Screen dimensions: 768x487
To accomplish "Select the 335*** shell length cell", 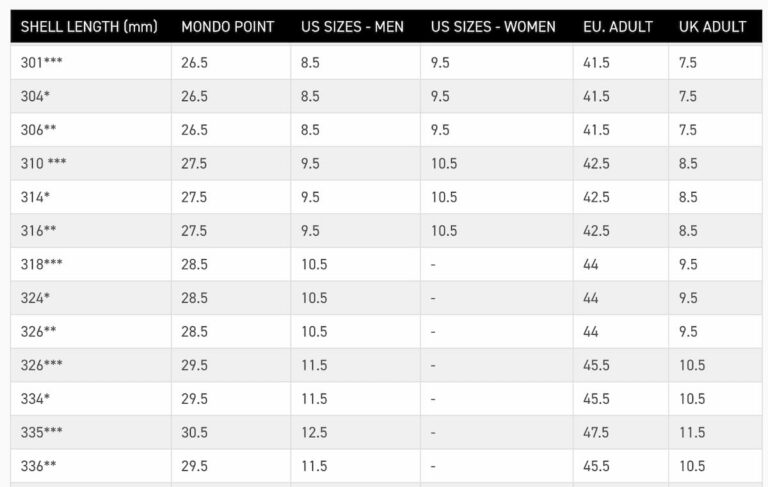I will pyautogui.click(x=41, y=433).
